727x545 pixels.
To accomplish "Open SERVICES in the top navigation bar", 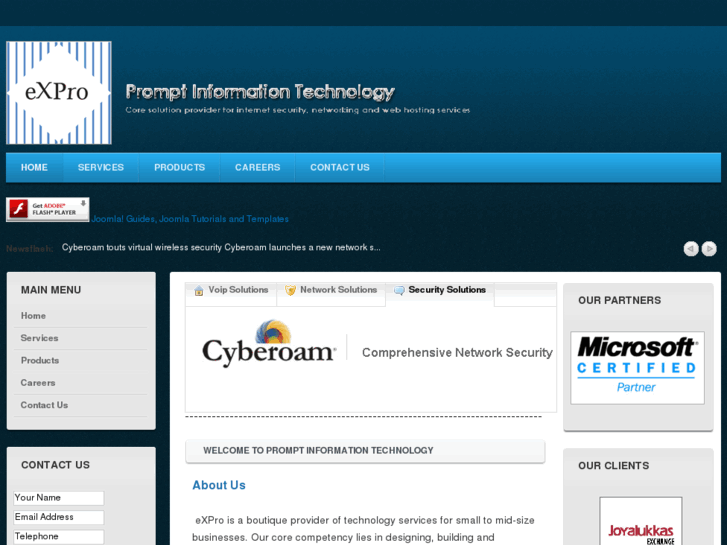I will 101,167.
